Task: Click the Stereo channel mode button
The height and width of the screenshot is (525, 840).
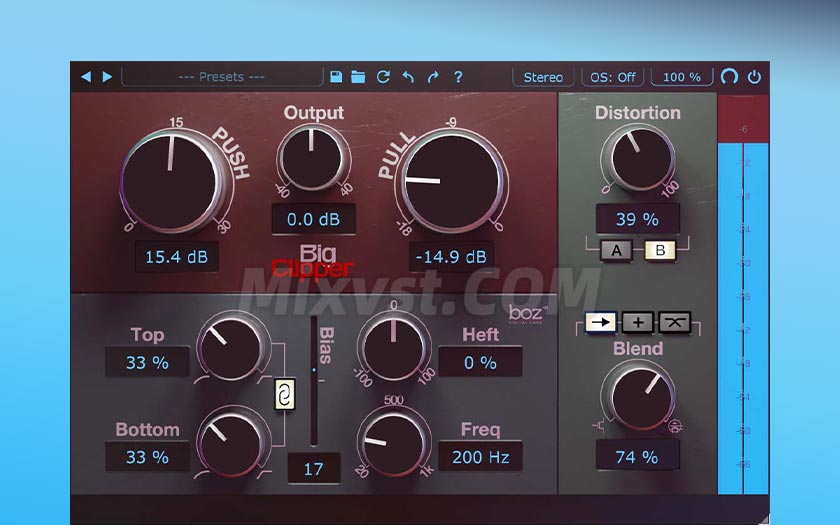Action: pos(543,77)
